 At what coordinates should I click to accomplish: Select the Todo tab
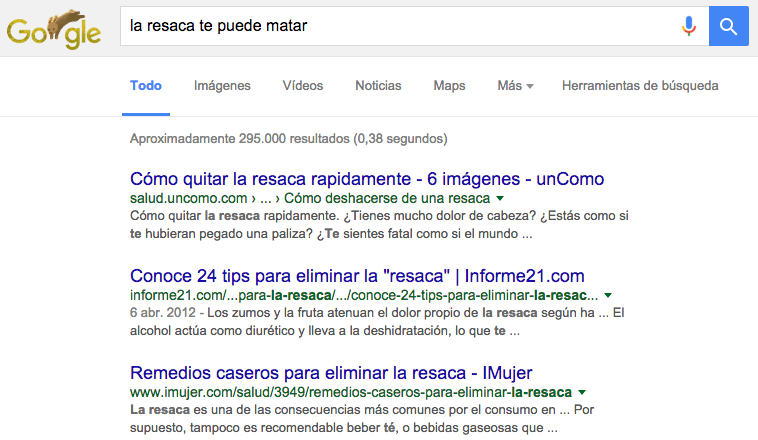click(146, 86)
